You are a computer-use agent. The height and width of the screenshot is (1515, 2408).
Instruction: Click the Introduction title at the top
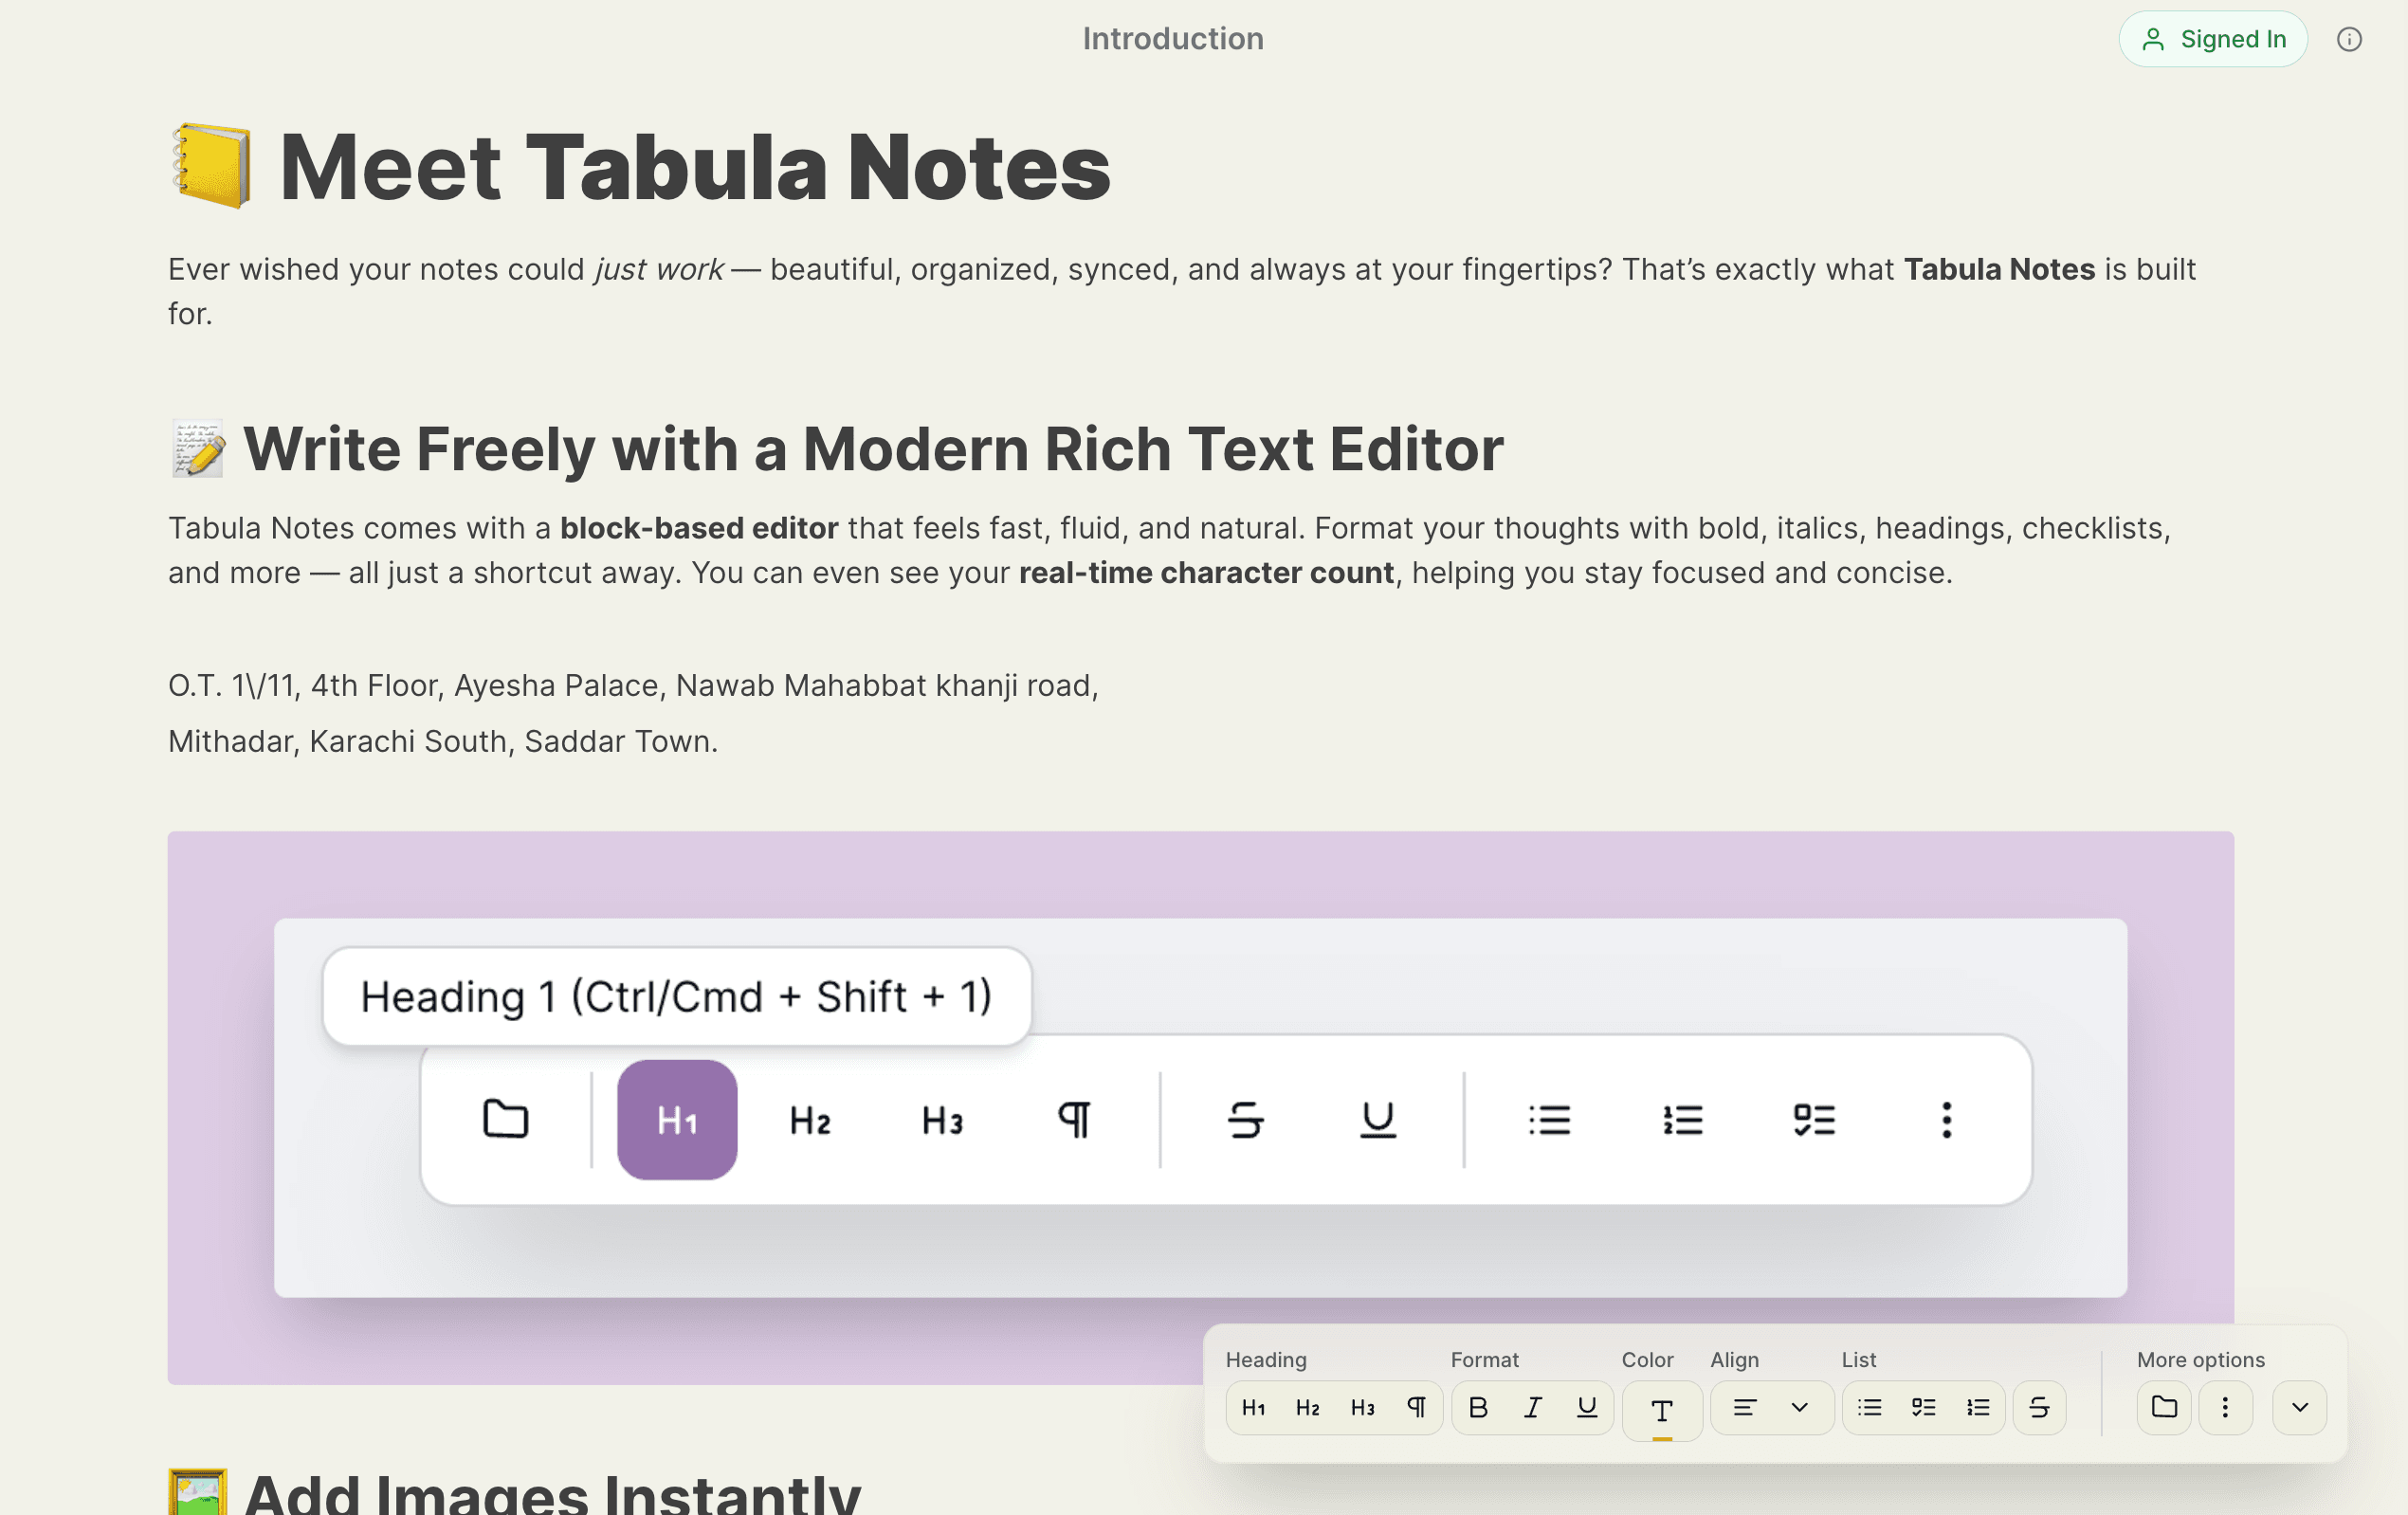click(1172, 38)
